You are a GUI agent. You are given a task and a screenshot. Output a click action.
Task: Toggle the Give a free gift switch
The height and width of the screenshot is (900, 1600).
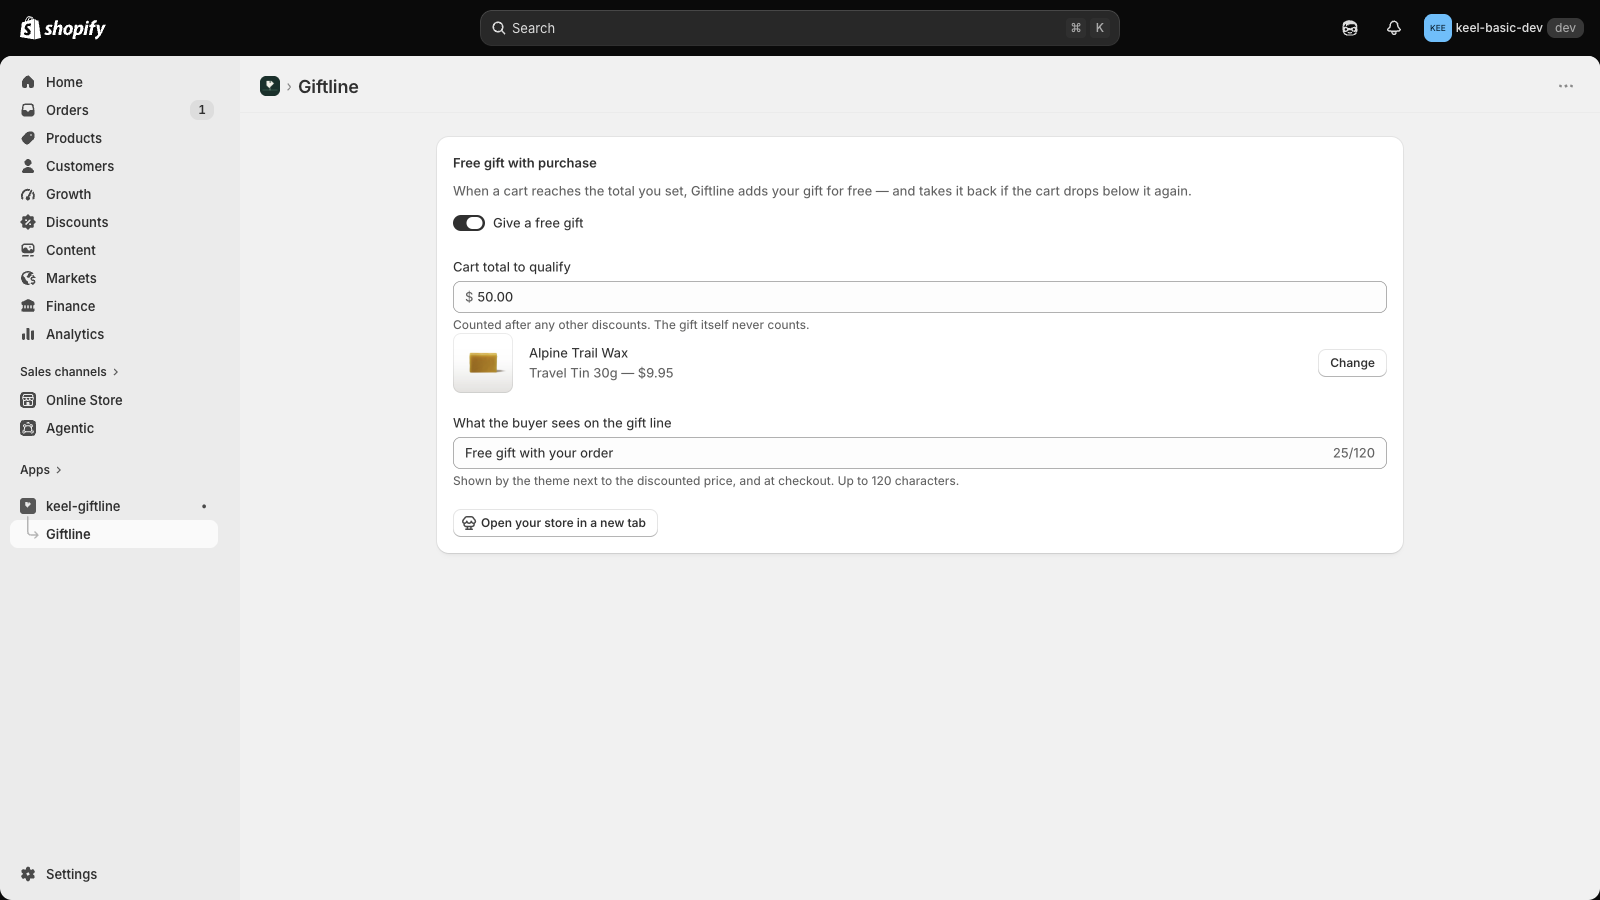click(469, 223)
